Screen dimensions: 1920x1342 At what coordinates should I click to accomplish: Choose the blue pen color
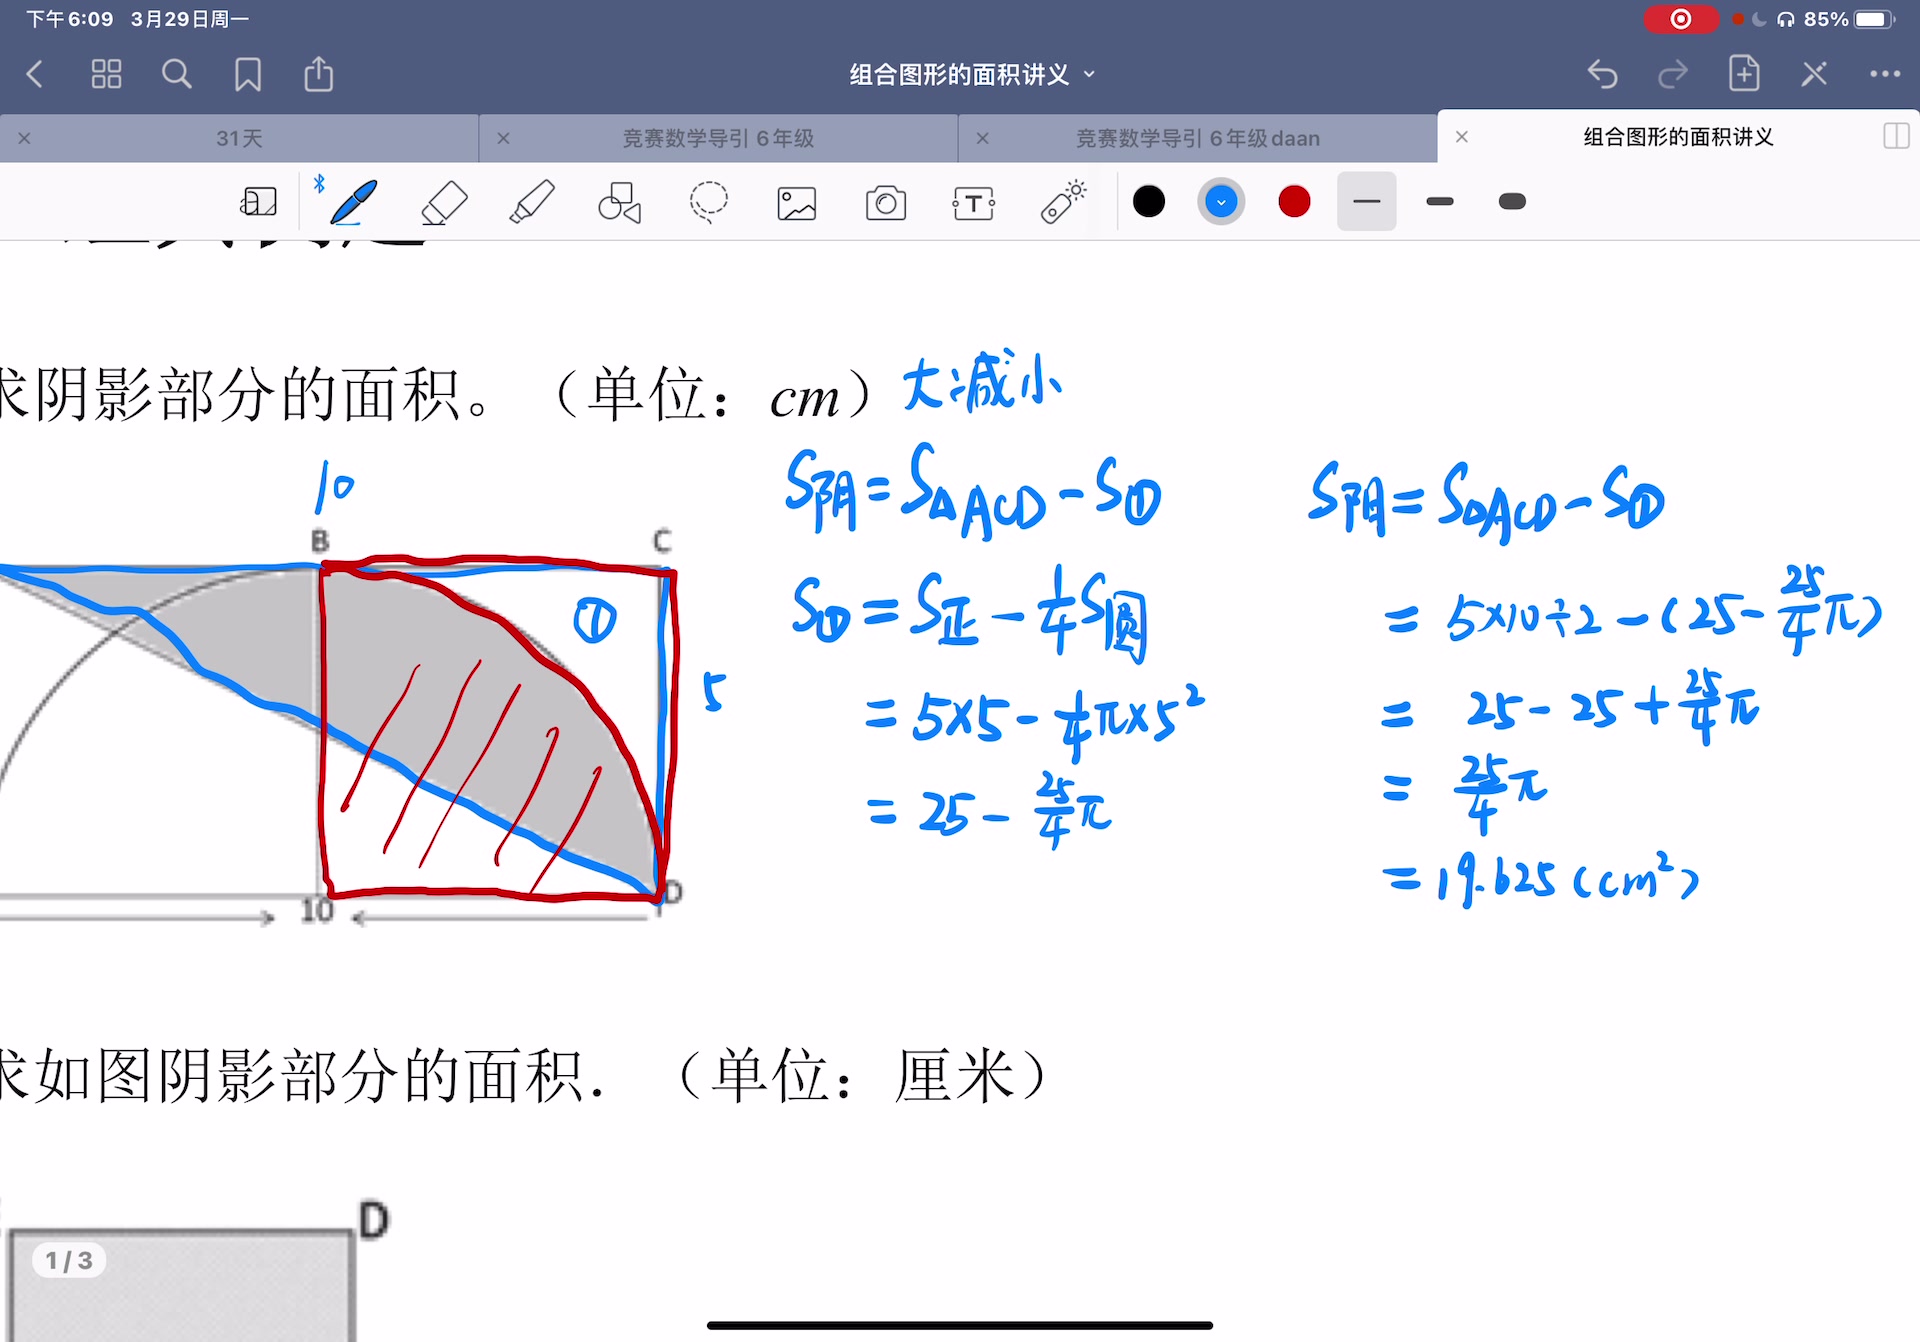(x=1221, y=202)
